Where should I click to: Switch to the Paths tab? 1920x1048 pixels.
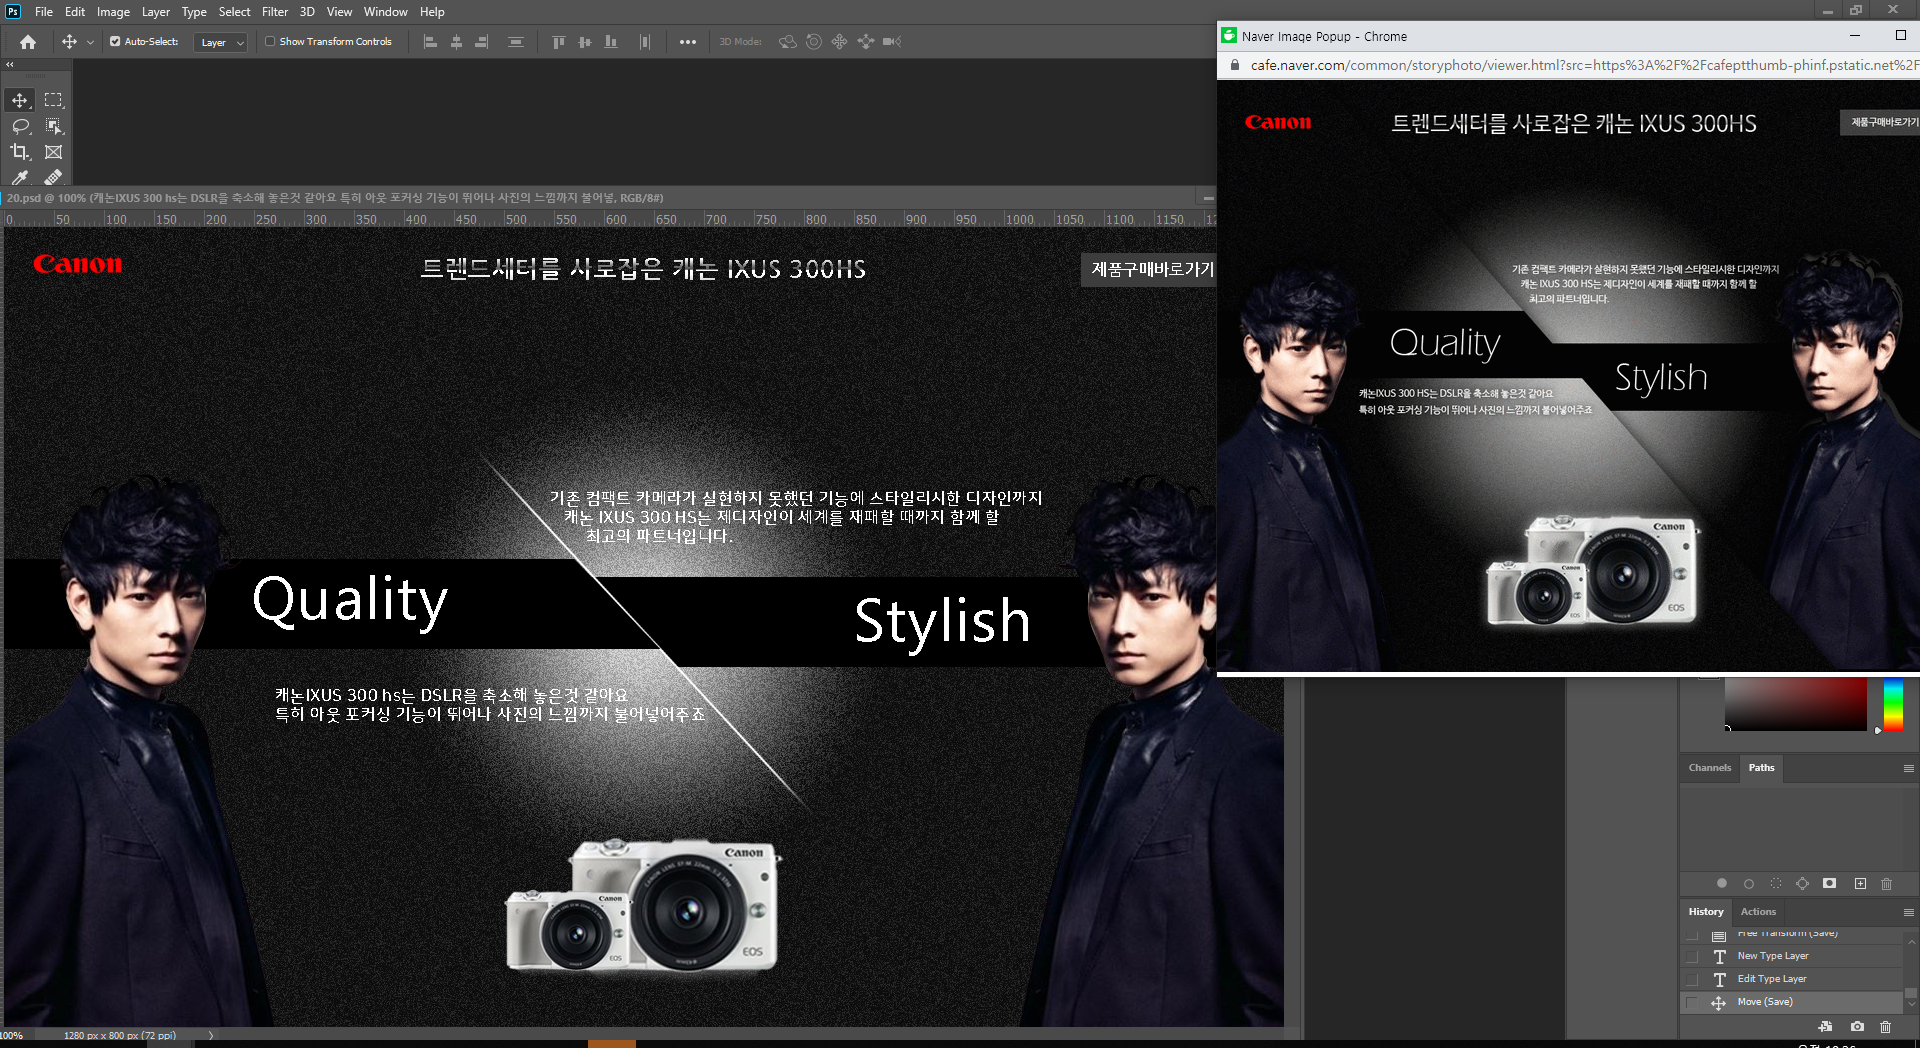pos(1762,768)
